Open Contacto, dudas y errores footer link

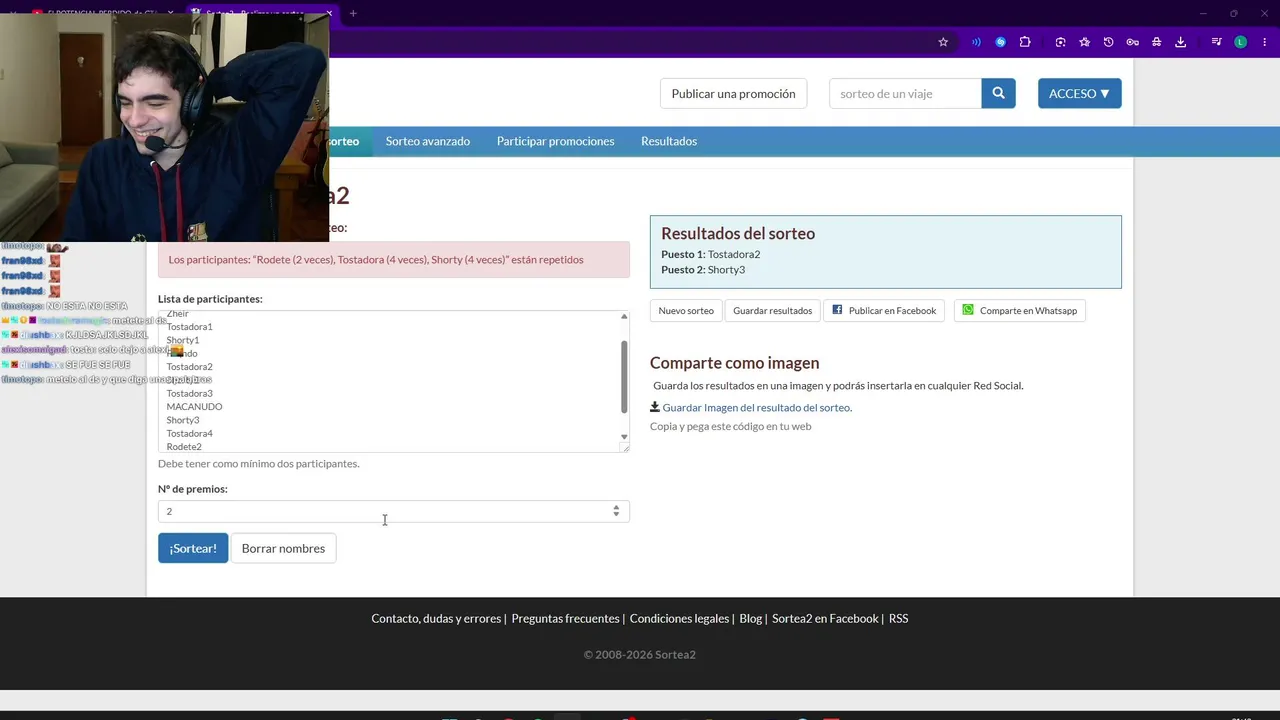(x=436, y=618)
